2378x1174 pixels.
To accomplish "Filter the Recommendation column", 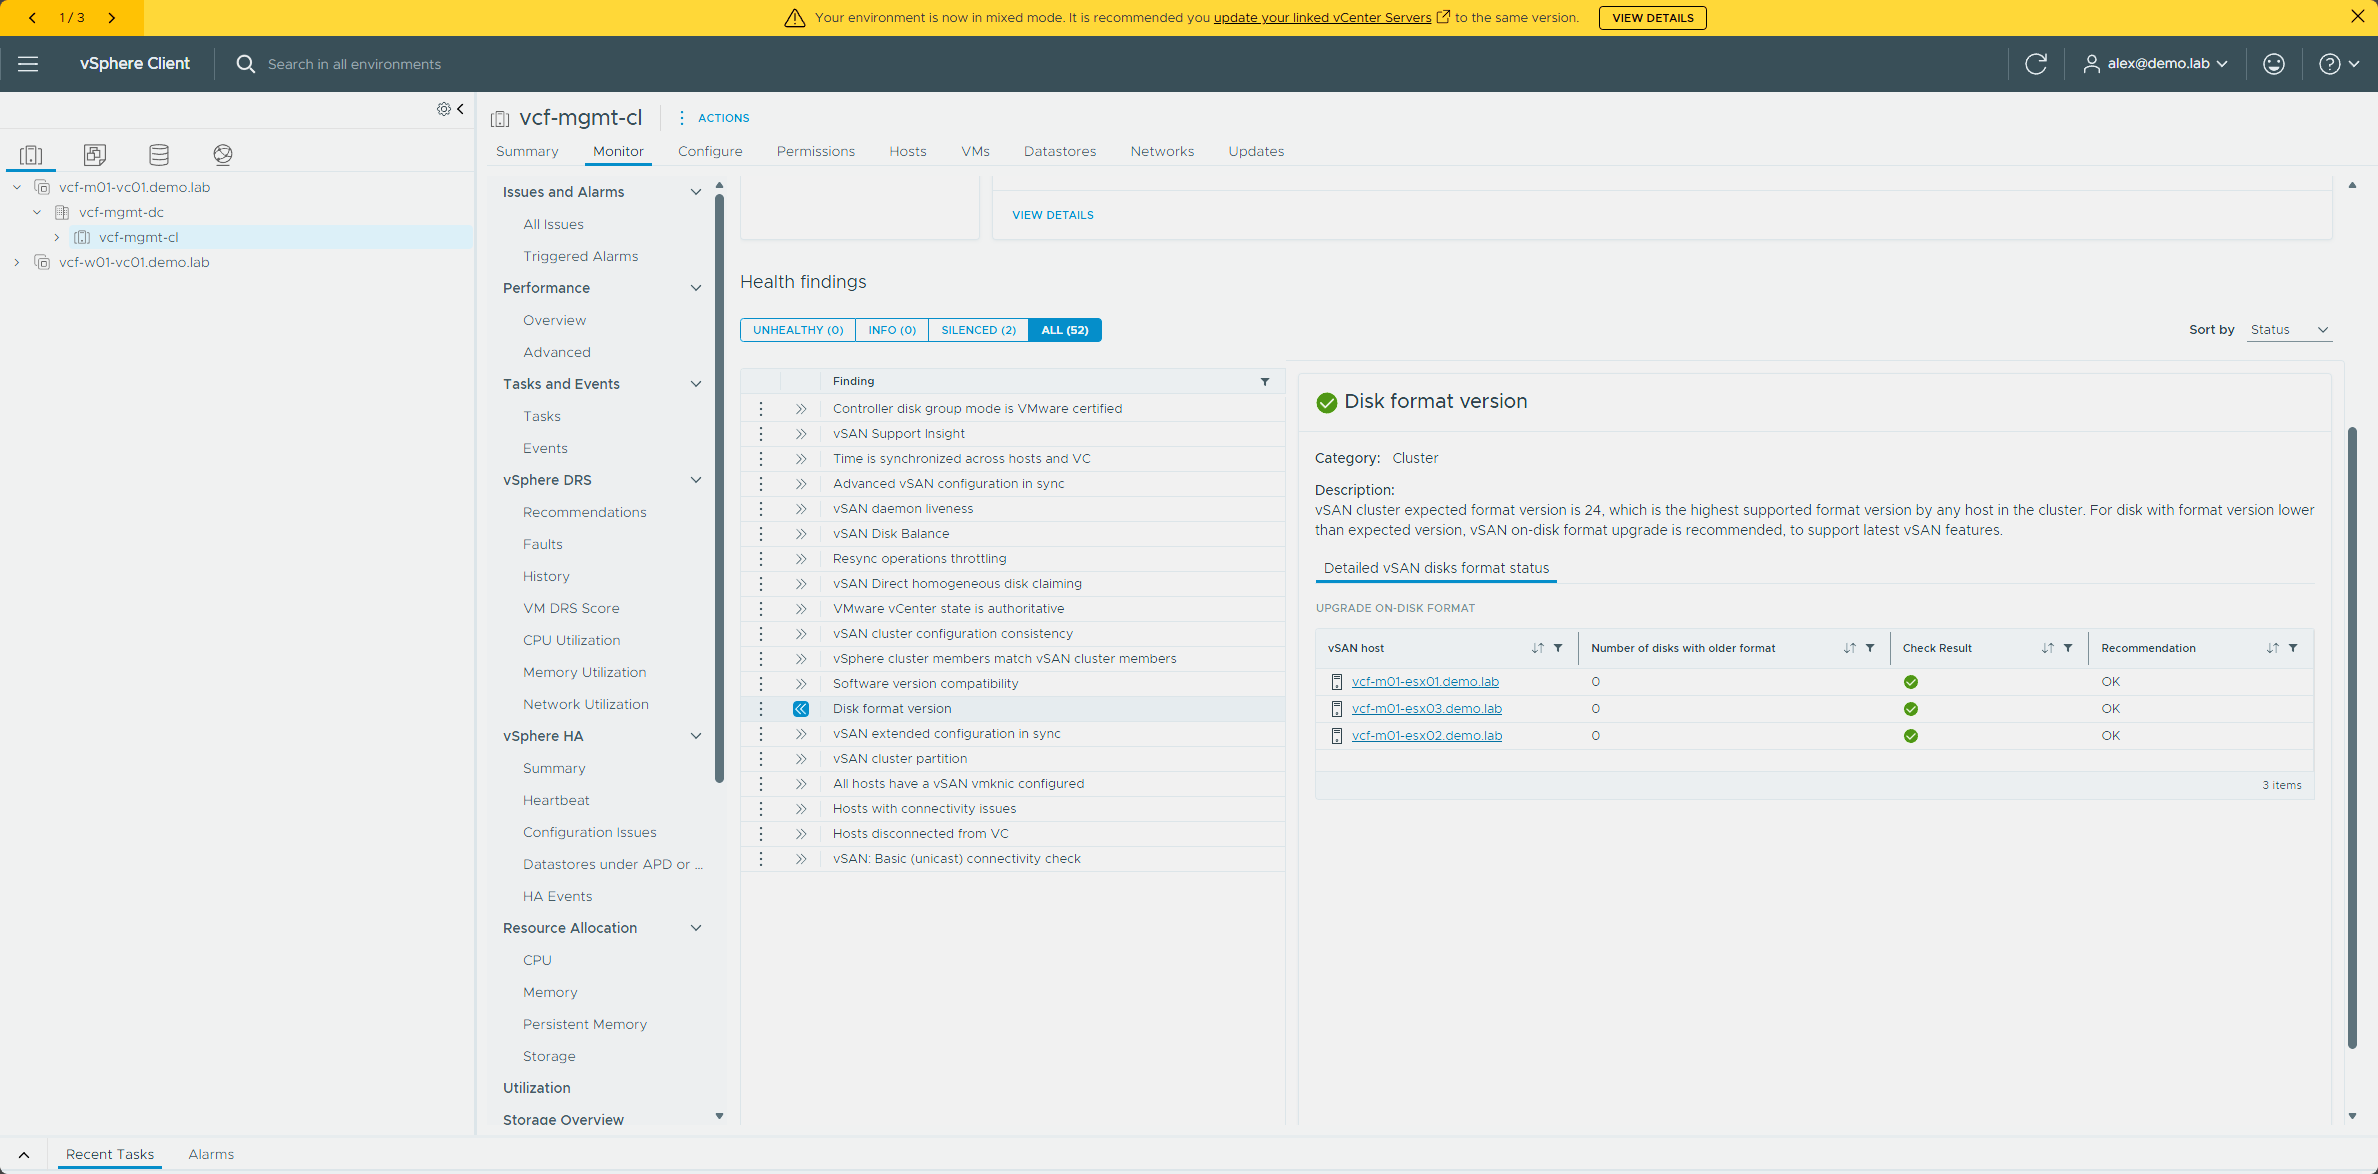I will coord(2293,648).
